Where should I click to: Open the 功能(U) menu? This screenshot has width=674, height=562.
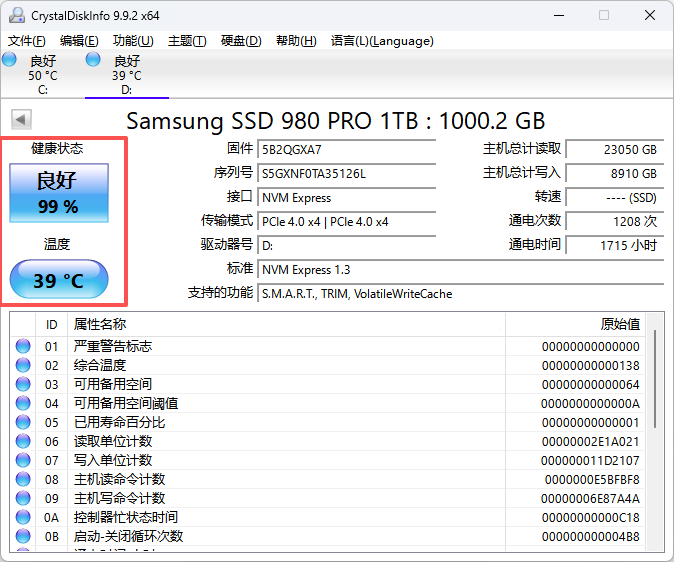[133, 41]
